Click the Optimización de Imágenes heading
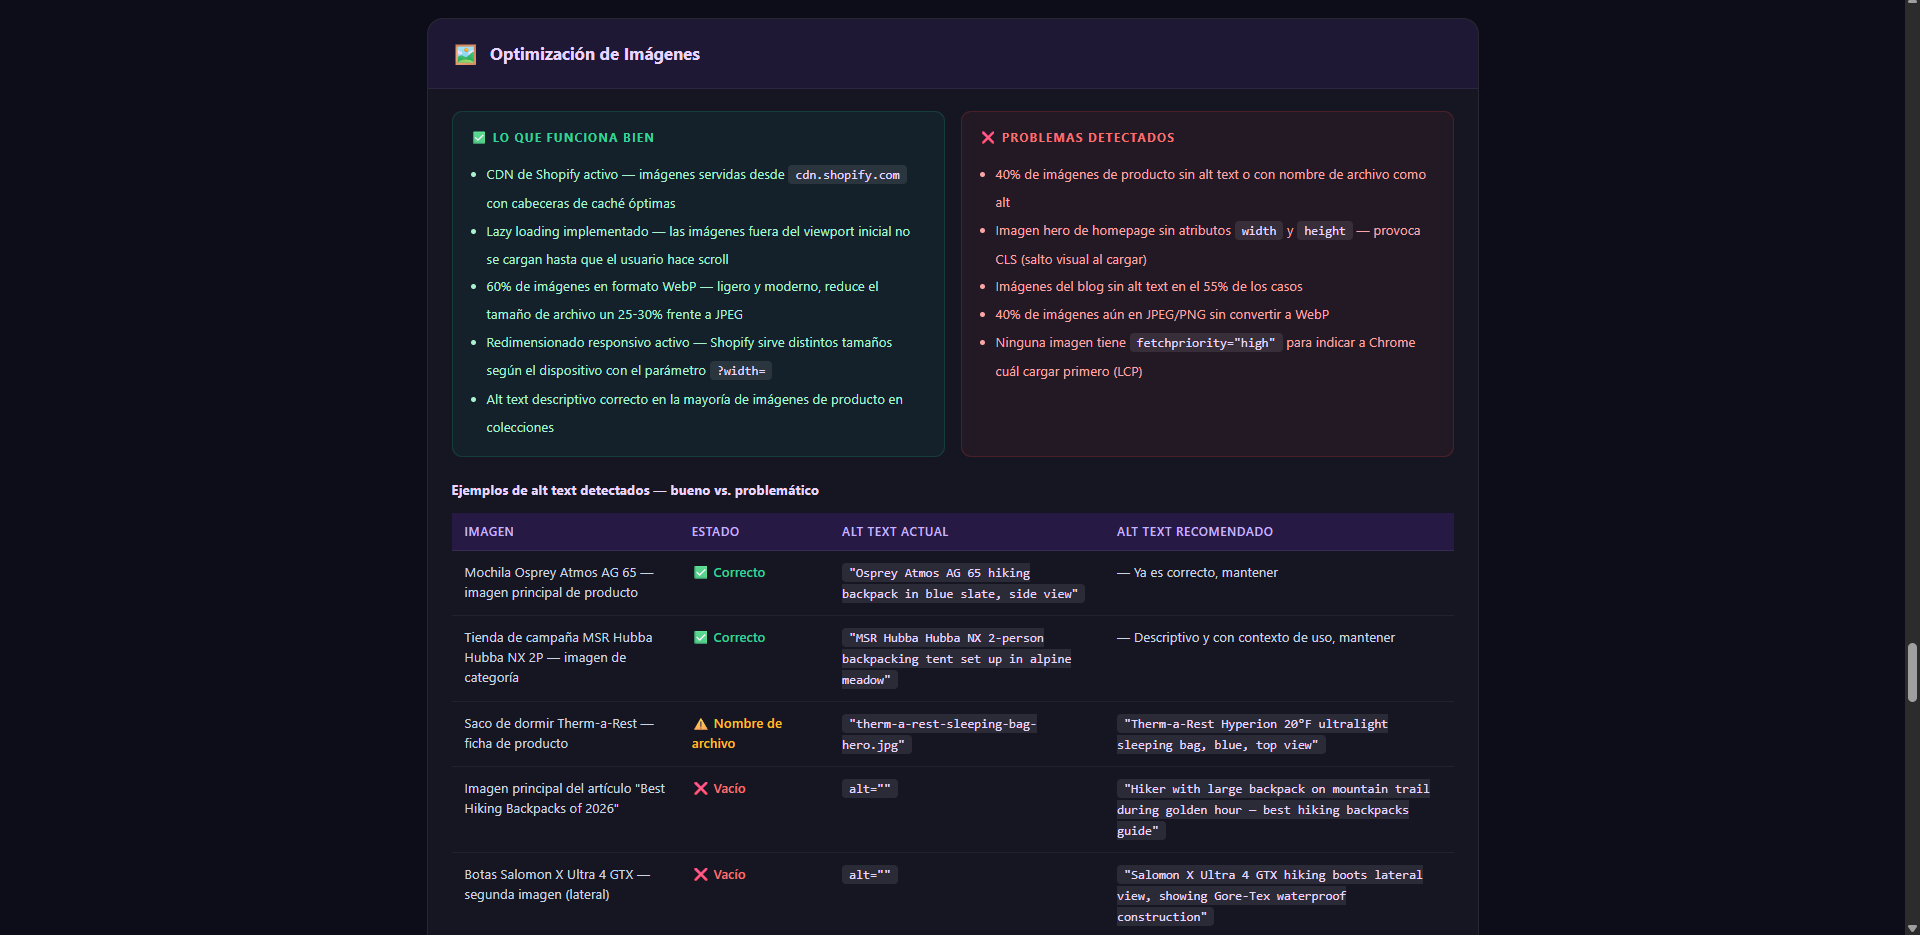1920x935 pixels. 595,54
